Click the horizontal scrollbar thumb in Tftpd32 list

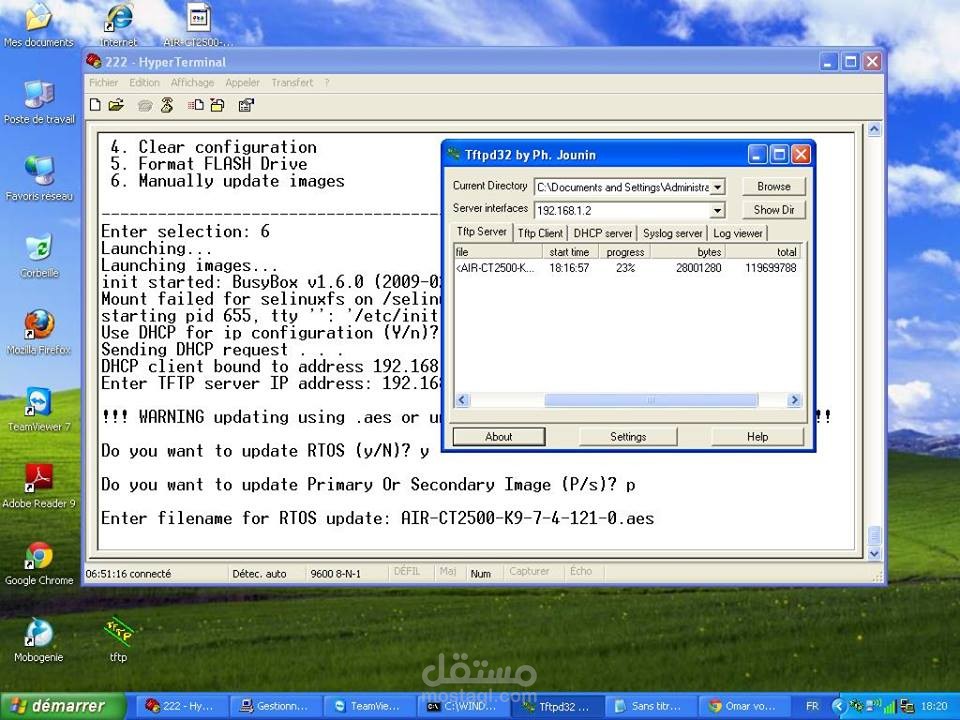(x=651, y=400)
